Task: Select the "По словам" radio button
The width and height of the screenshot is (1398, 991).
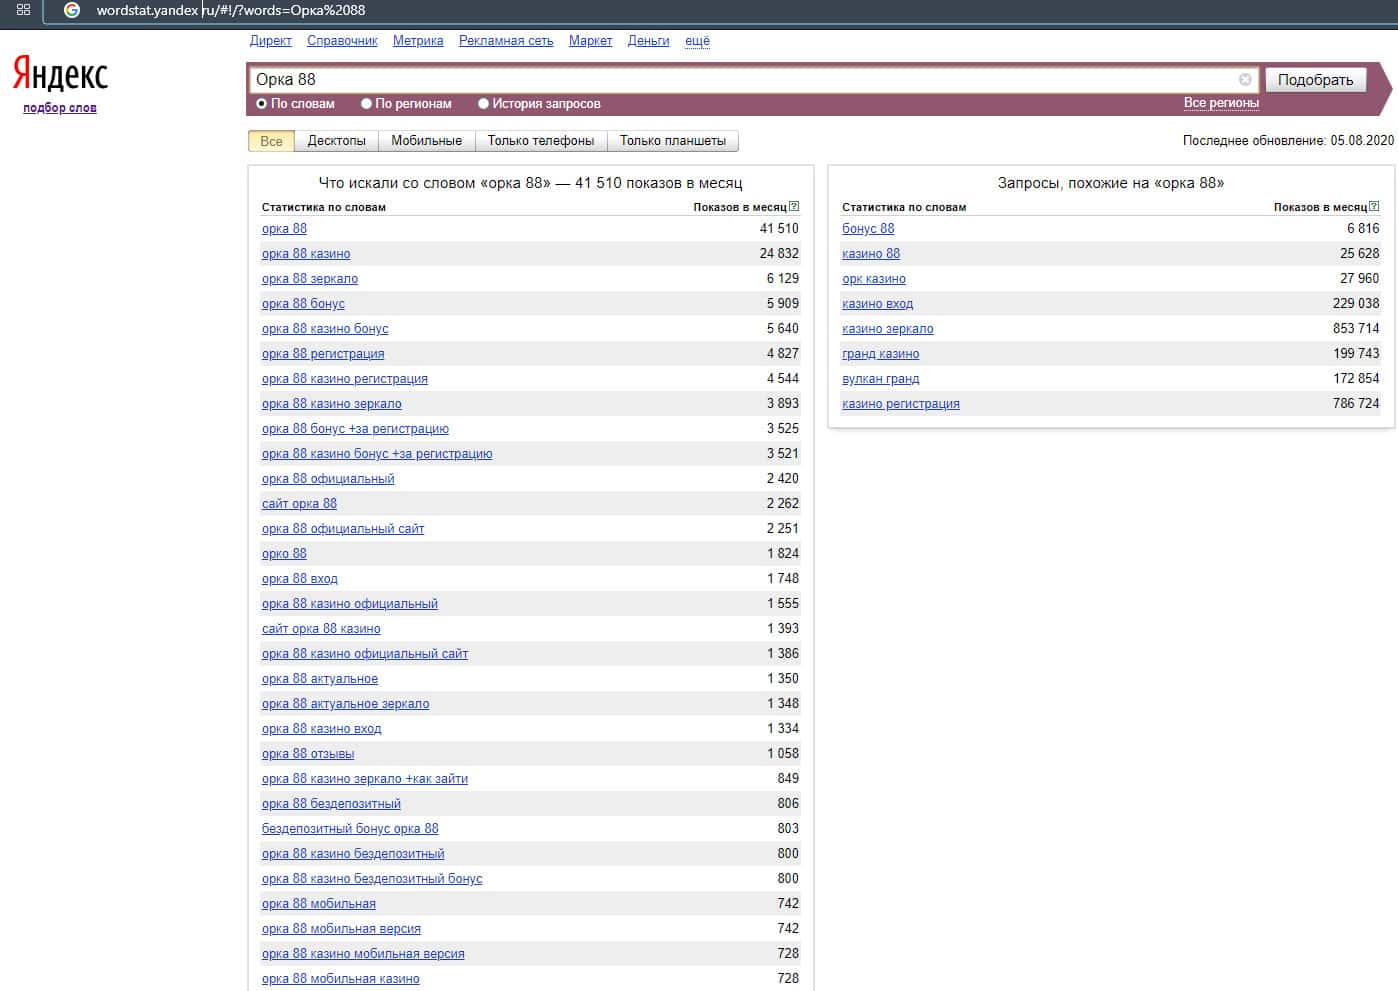Action: point(262,104)
